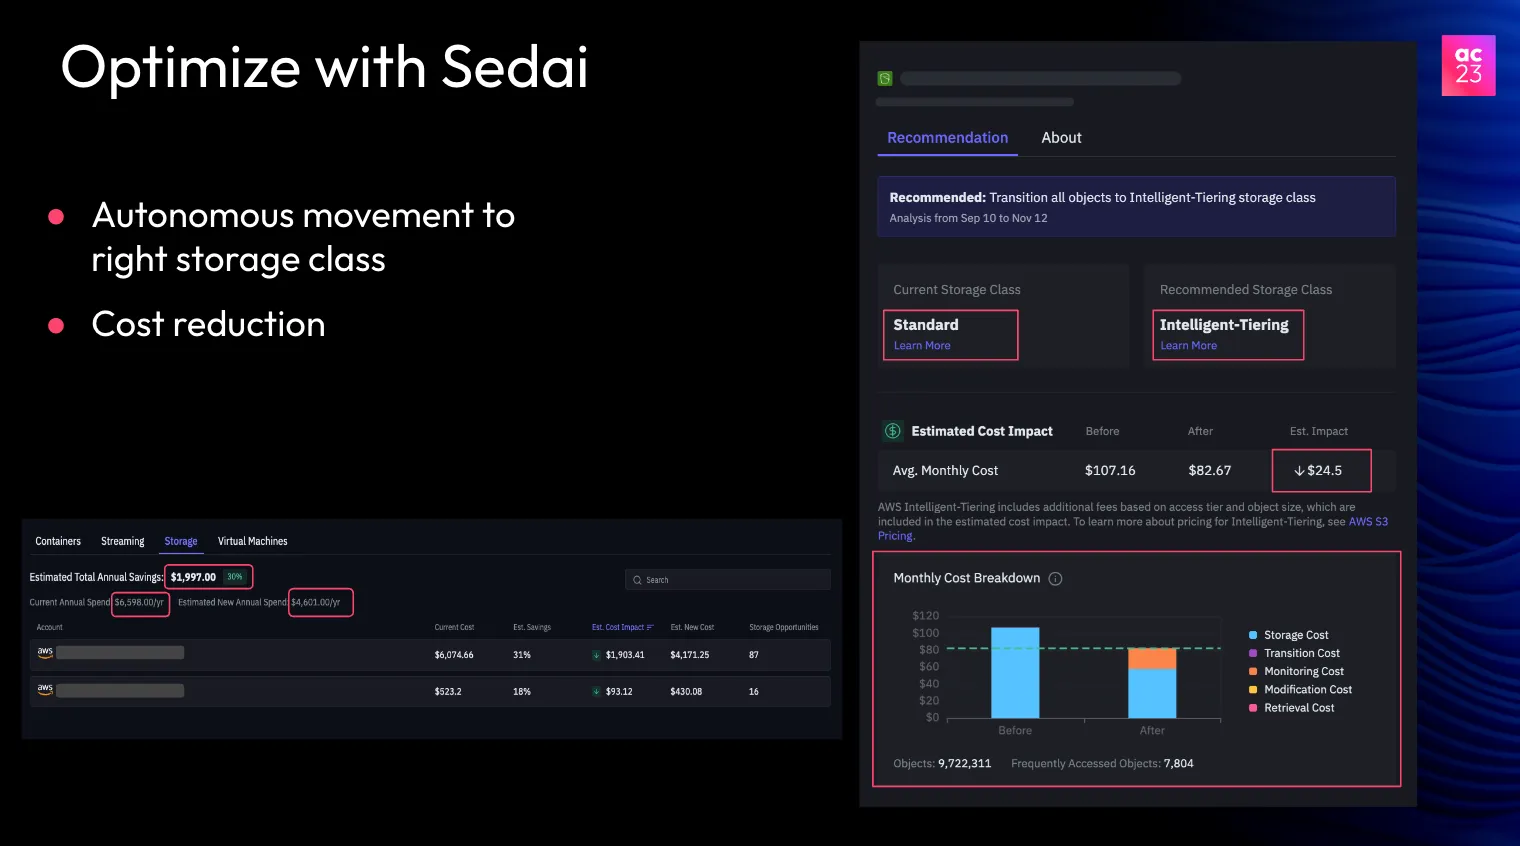Switch to the Recommendation tab

tap(947, 138)
